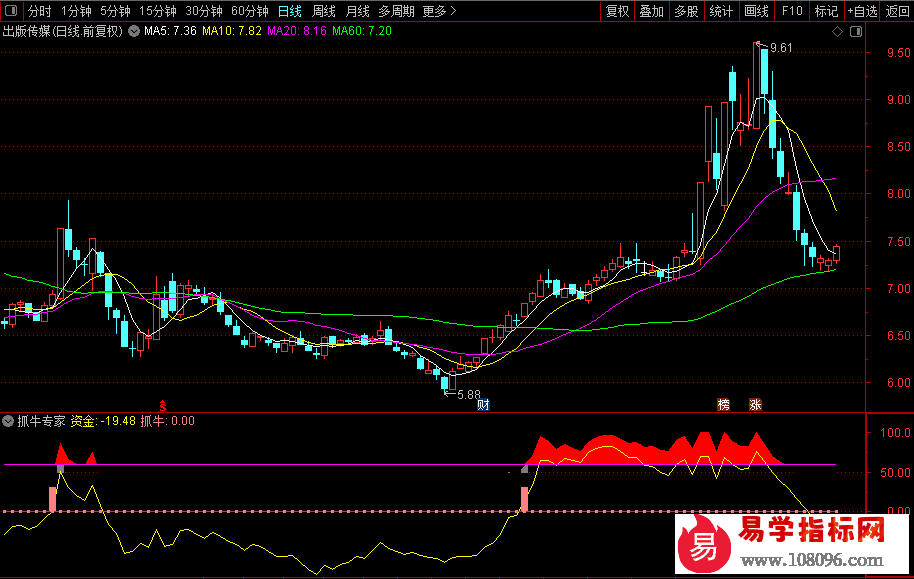Click the 9.61 high price label

pyautogui.click(x=781, y=48)
